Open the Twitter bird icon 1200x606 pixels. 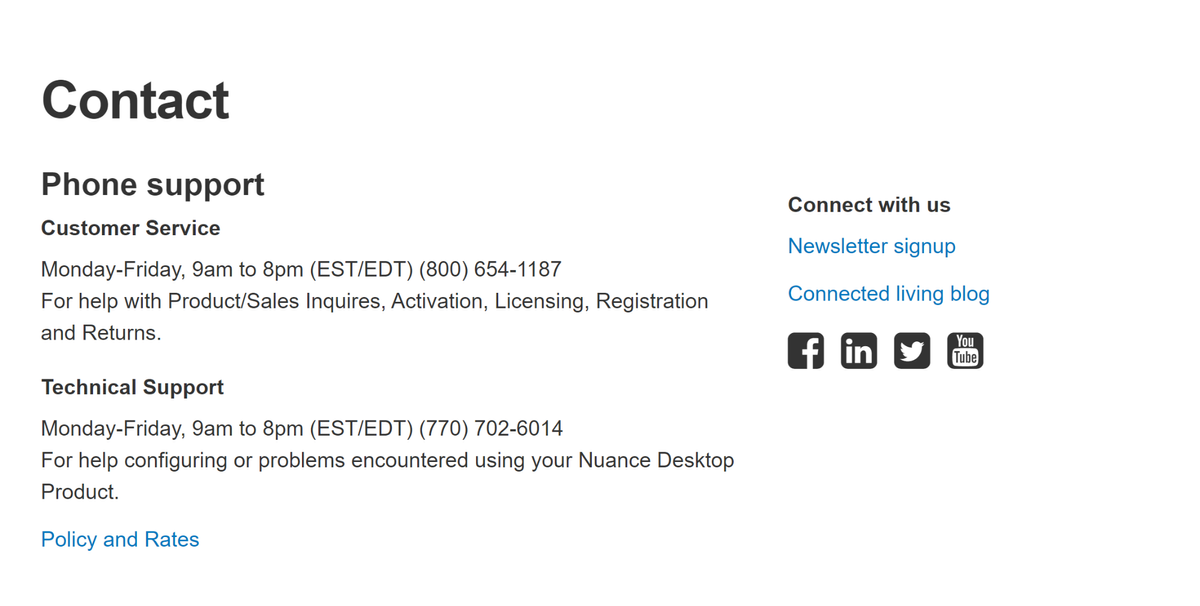[912, 351]
